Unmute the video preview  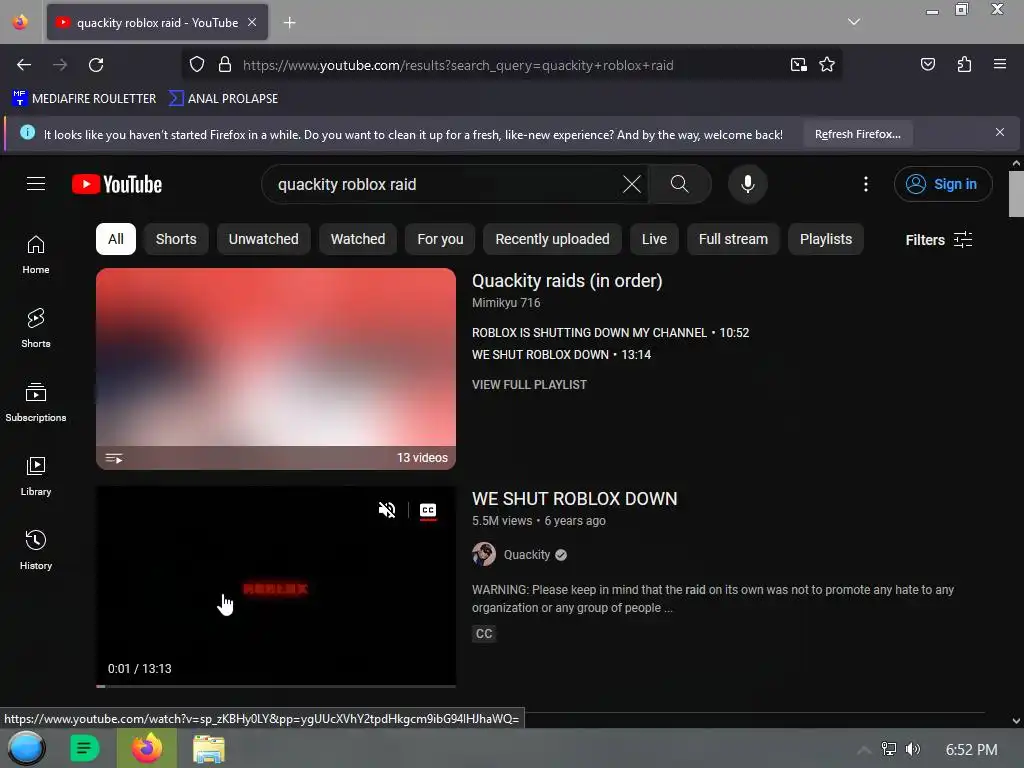point(387,510)
